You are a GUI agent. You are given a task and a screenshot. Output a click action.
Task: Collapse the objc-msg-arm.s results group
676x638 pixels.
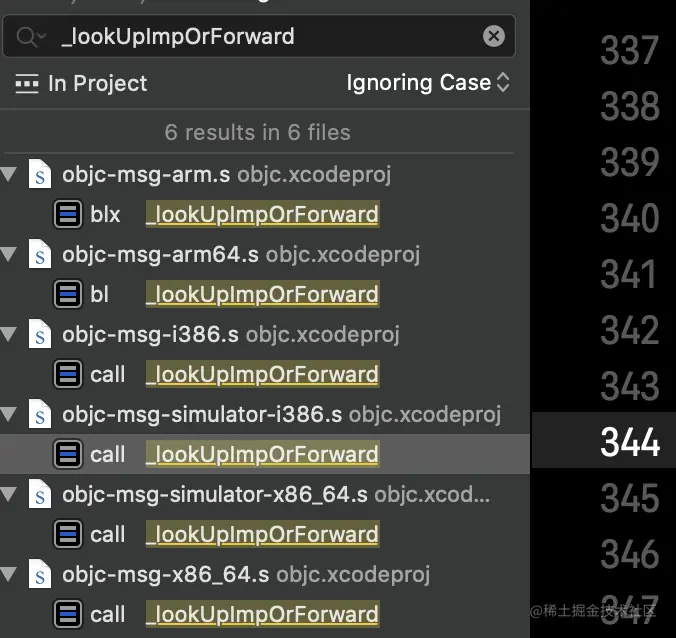point(10,175)
